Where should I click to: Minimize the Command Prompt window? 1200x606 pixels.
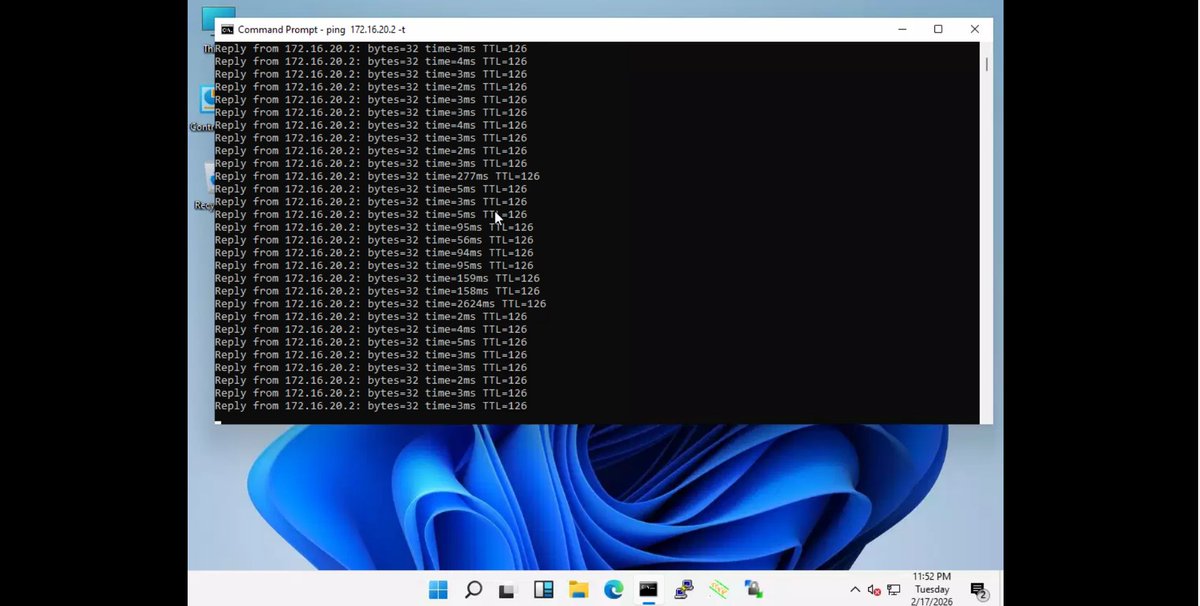[x=902, y=29]
